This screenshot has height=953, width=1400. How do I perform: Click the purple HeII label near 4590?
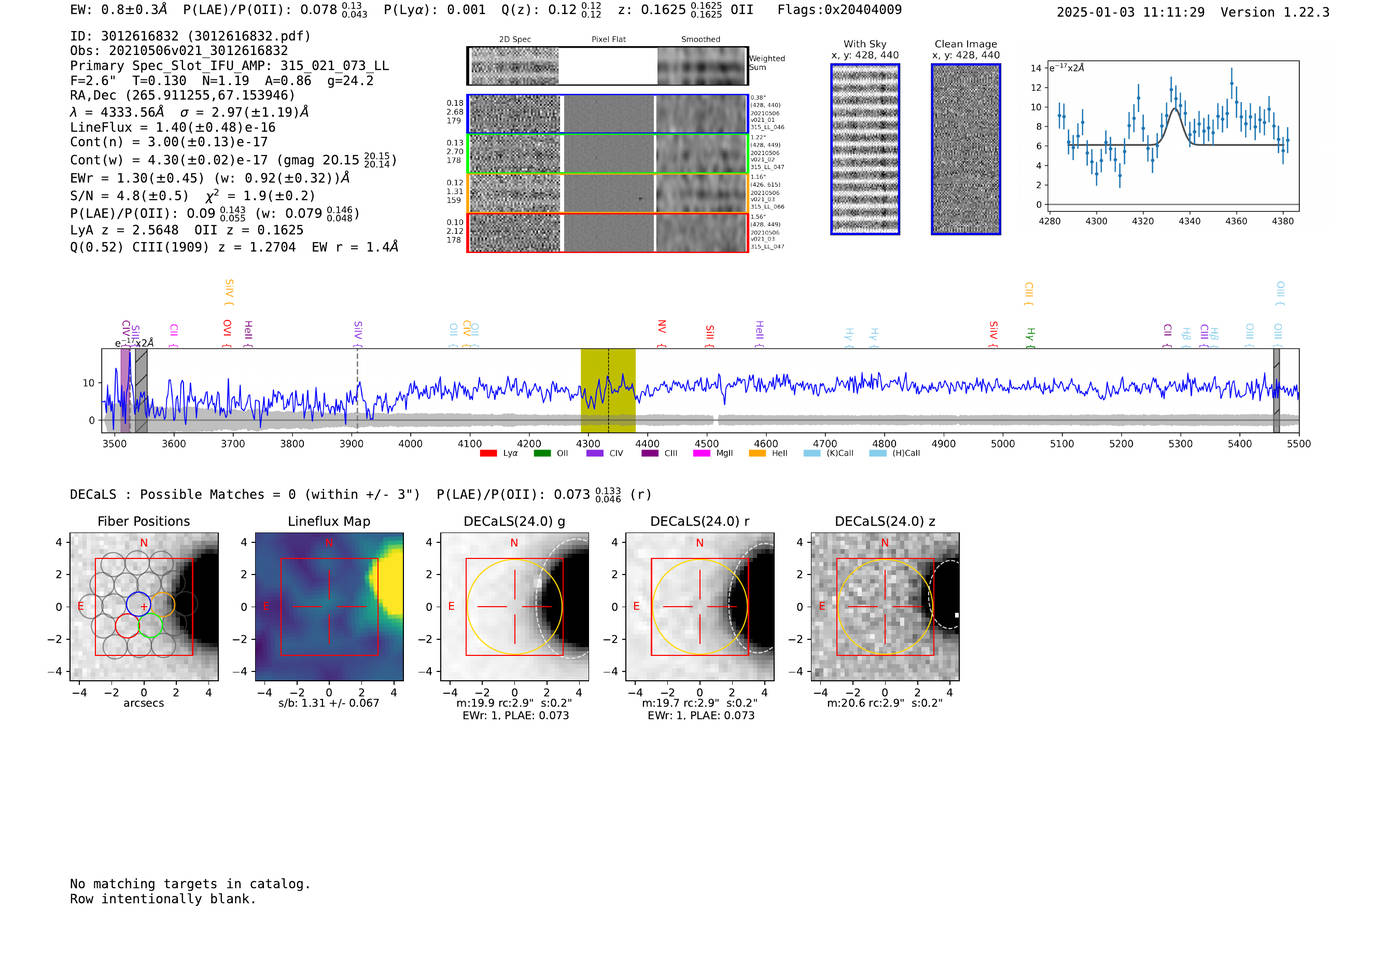click(x=759, y=334)
